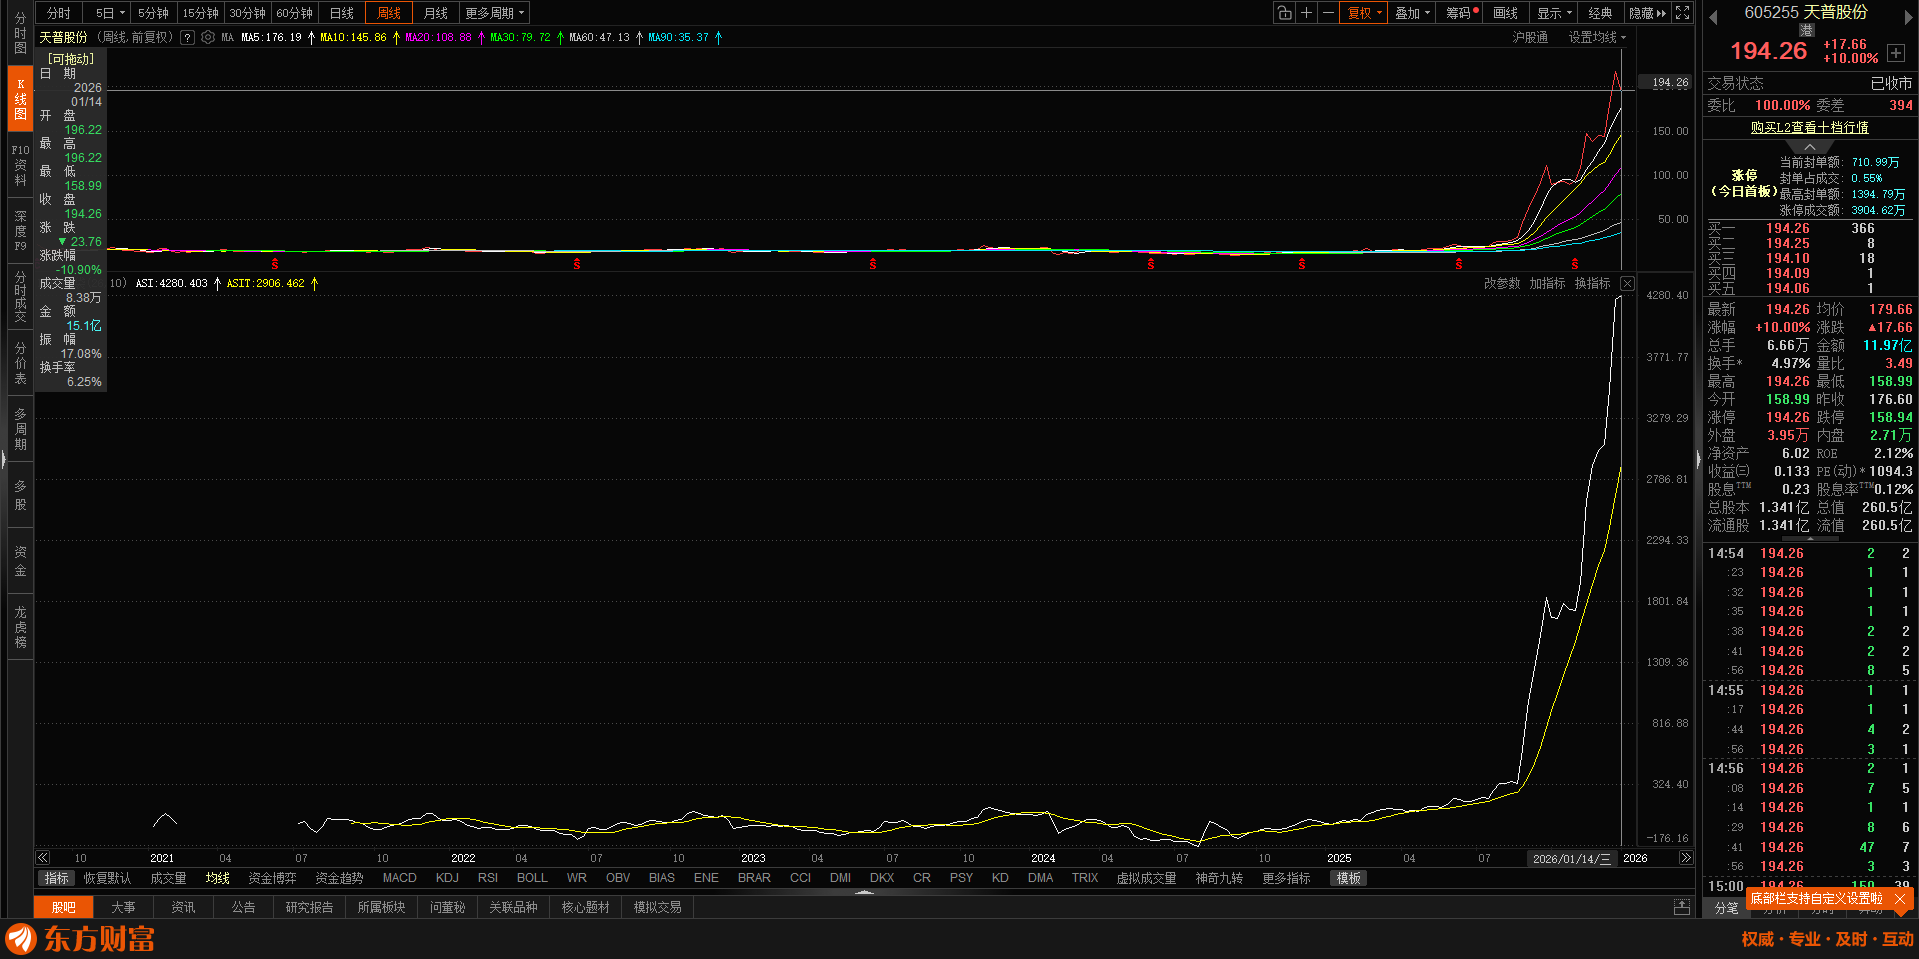Image resolution: width=1919 pixels, height=959 pixels.
Task: Dismiss the bottom bar customization tip
Action: pos(1900,899)
